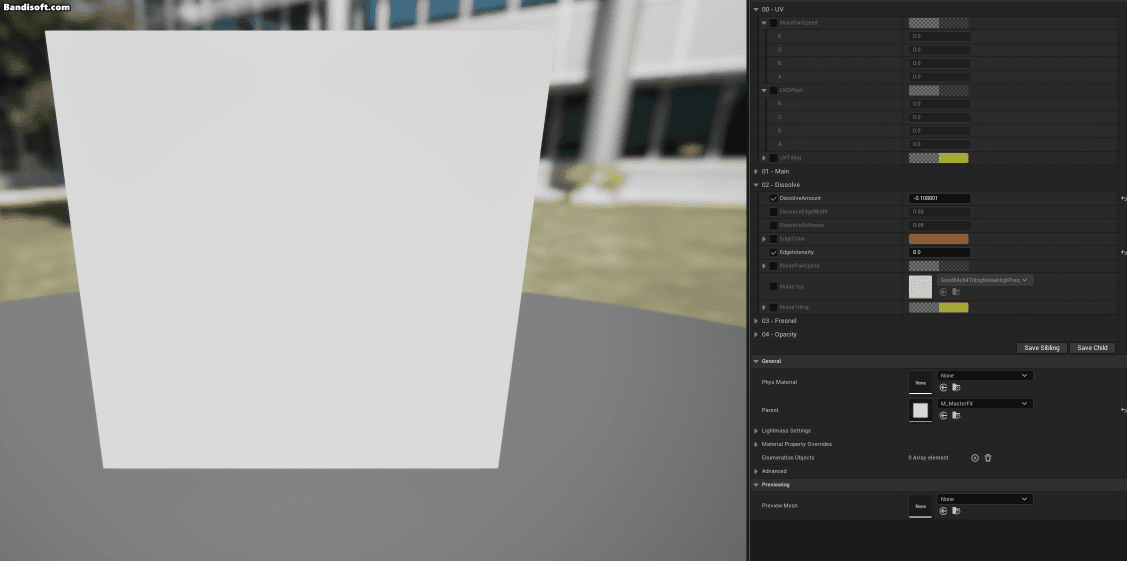Remove all Enumeration Objects array elements
This screenshot has height=561, width=1127.
[988, 458]
